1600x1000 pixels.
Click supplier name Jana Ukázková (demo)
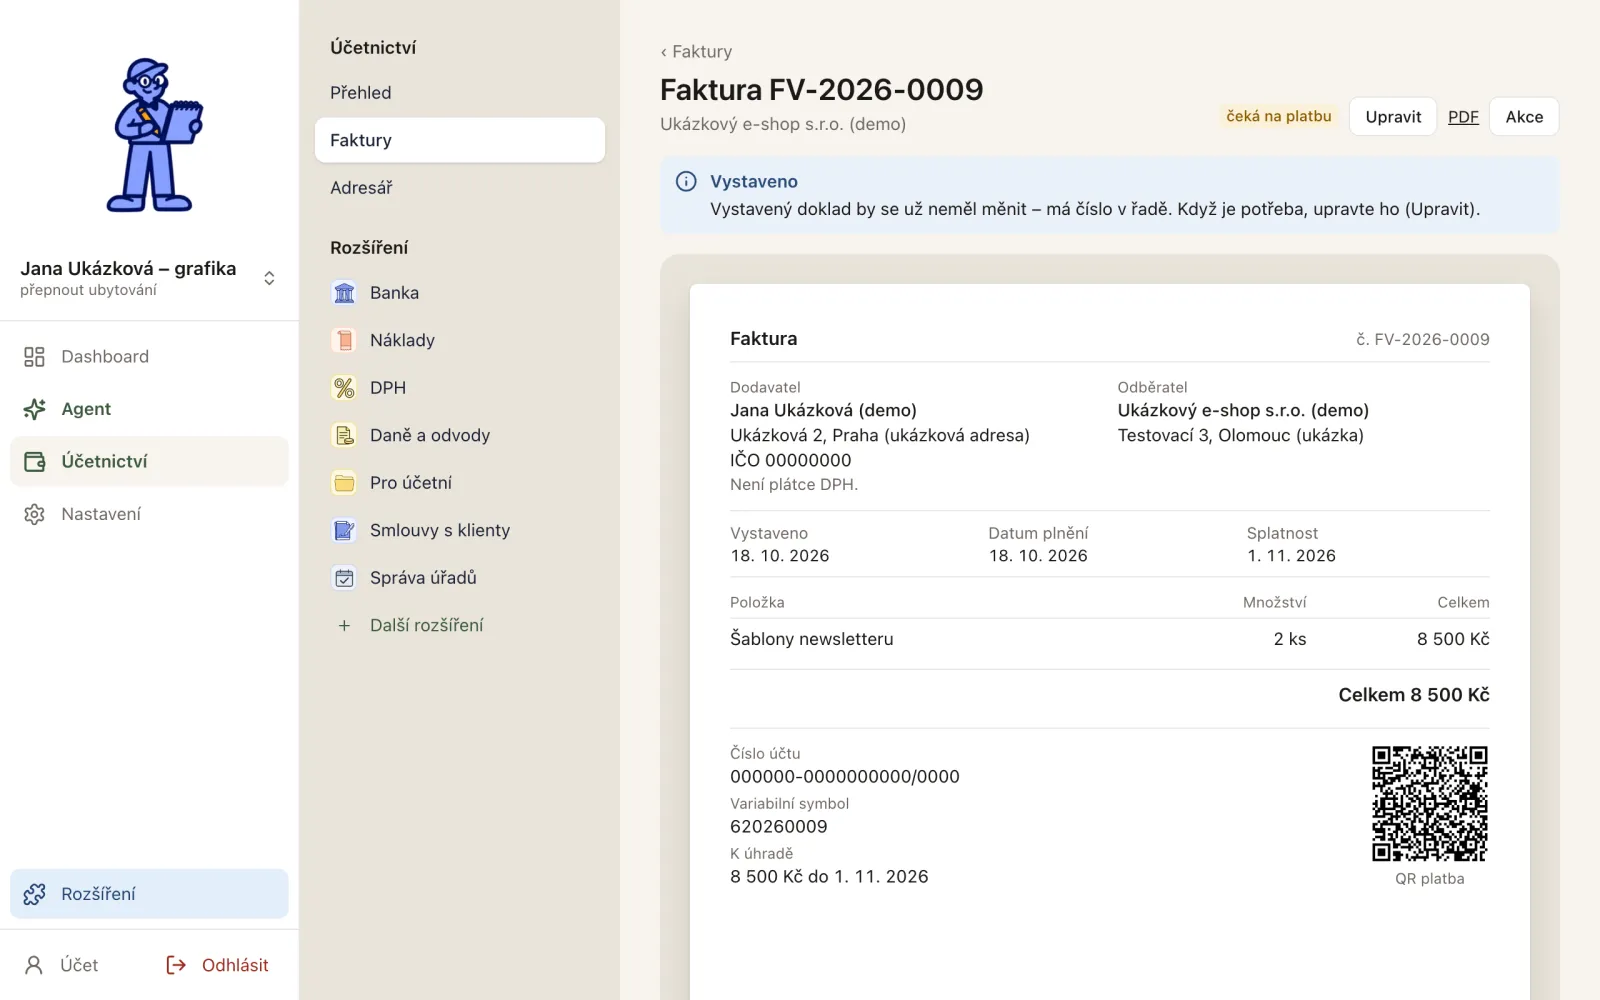tap(823, 410)
